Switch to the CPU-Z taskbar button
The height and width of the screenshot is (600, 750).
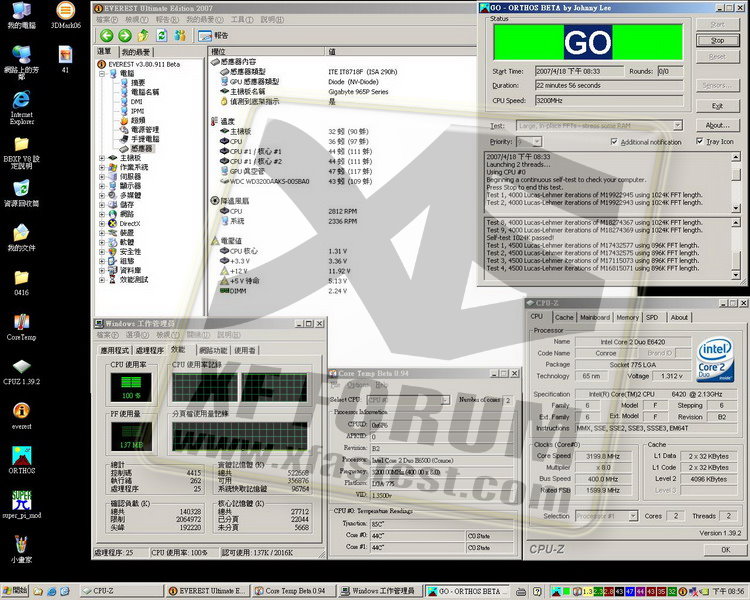121,591
